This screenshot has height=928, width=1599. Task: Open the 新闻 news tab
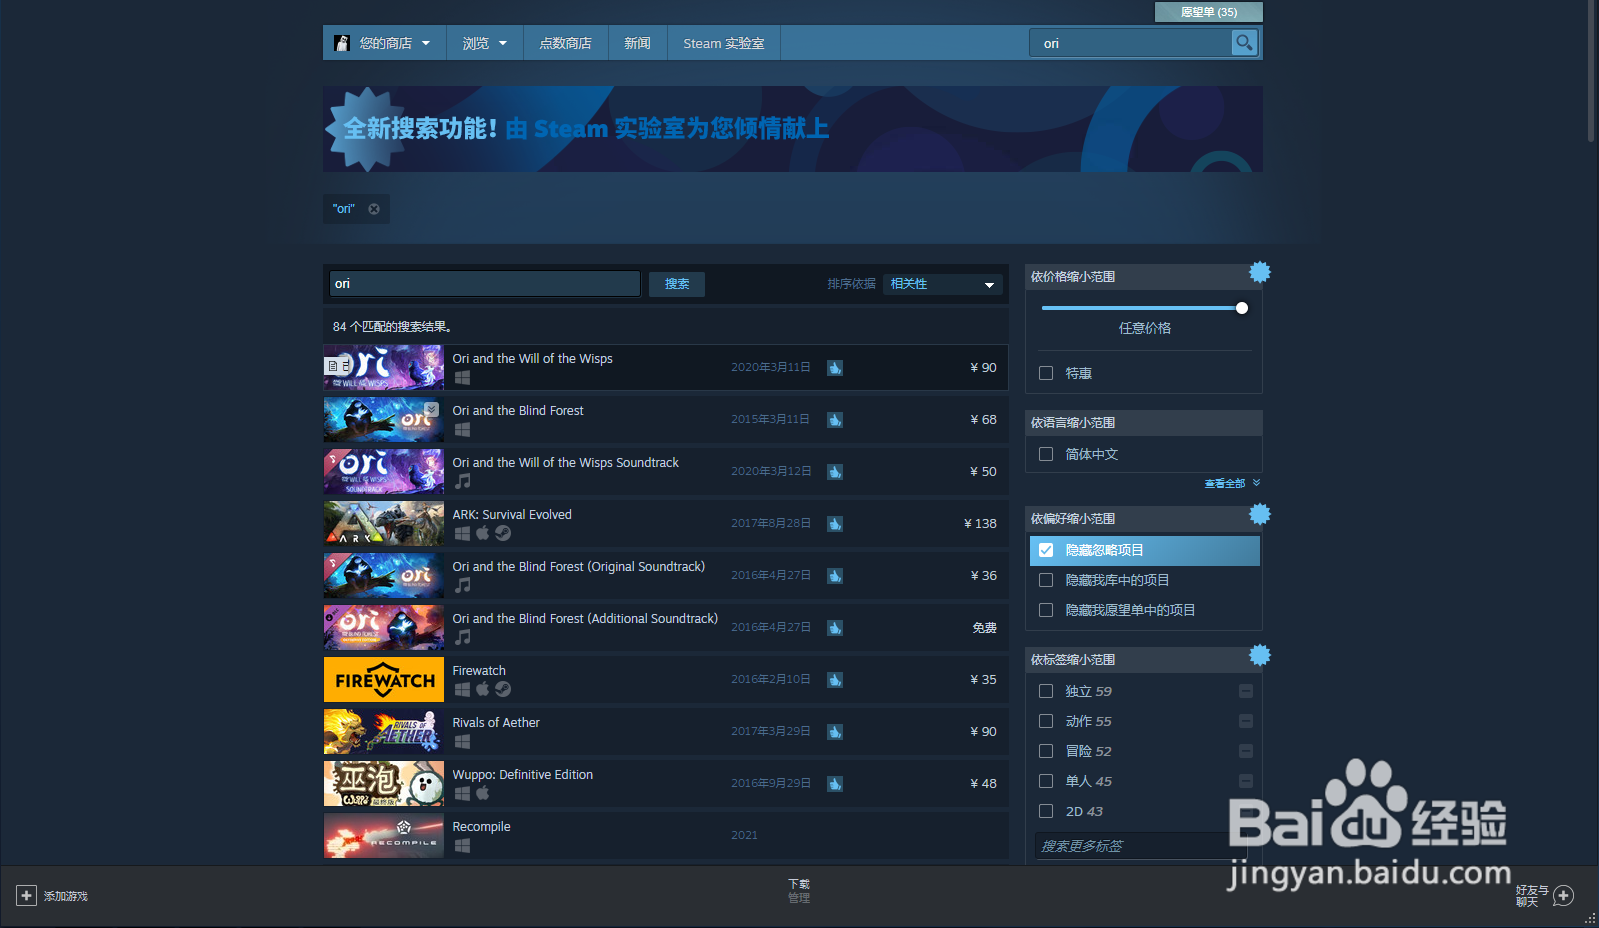pyautogui.click(x=638, y=43)
